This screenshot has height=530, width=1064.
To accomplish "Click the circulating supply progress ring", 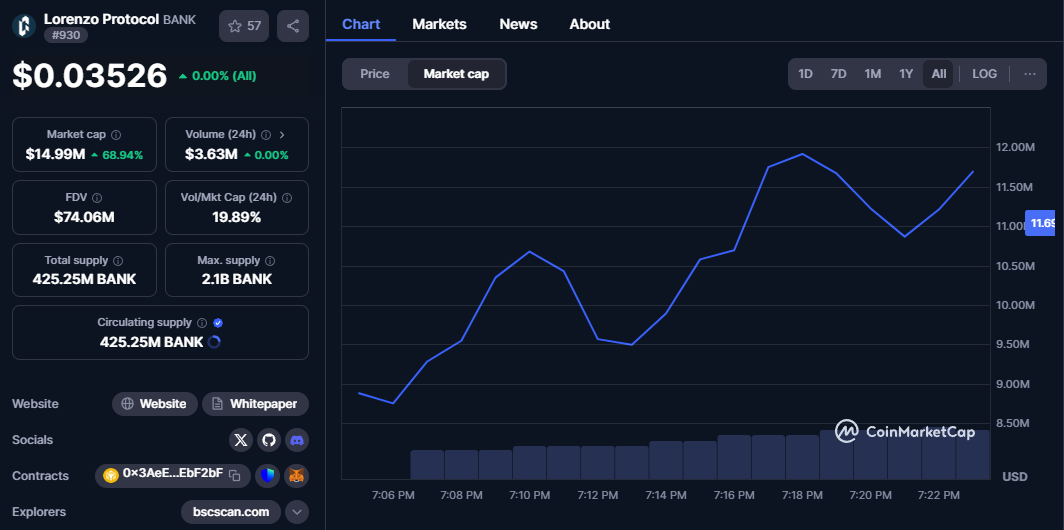I will pos(214,342).
